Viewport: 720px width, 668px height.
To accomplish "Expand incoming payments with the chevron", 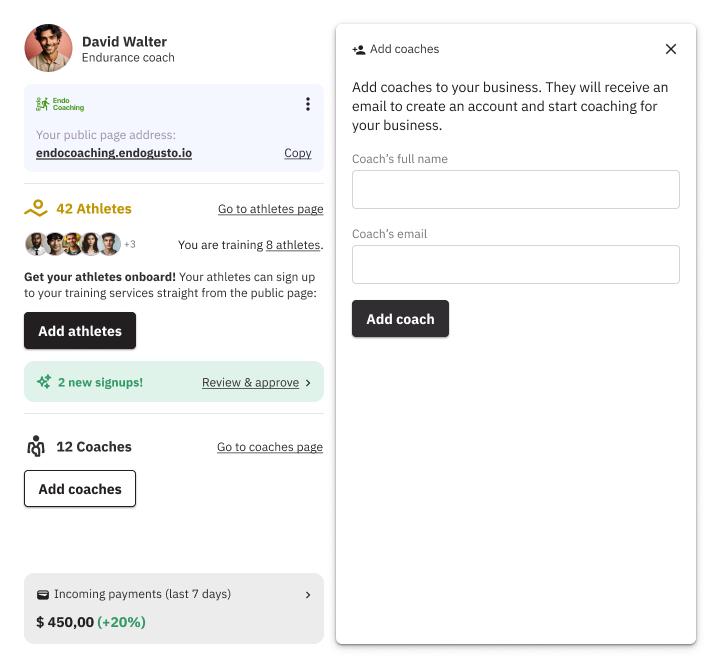I will click(308, 594).
